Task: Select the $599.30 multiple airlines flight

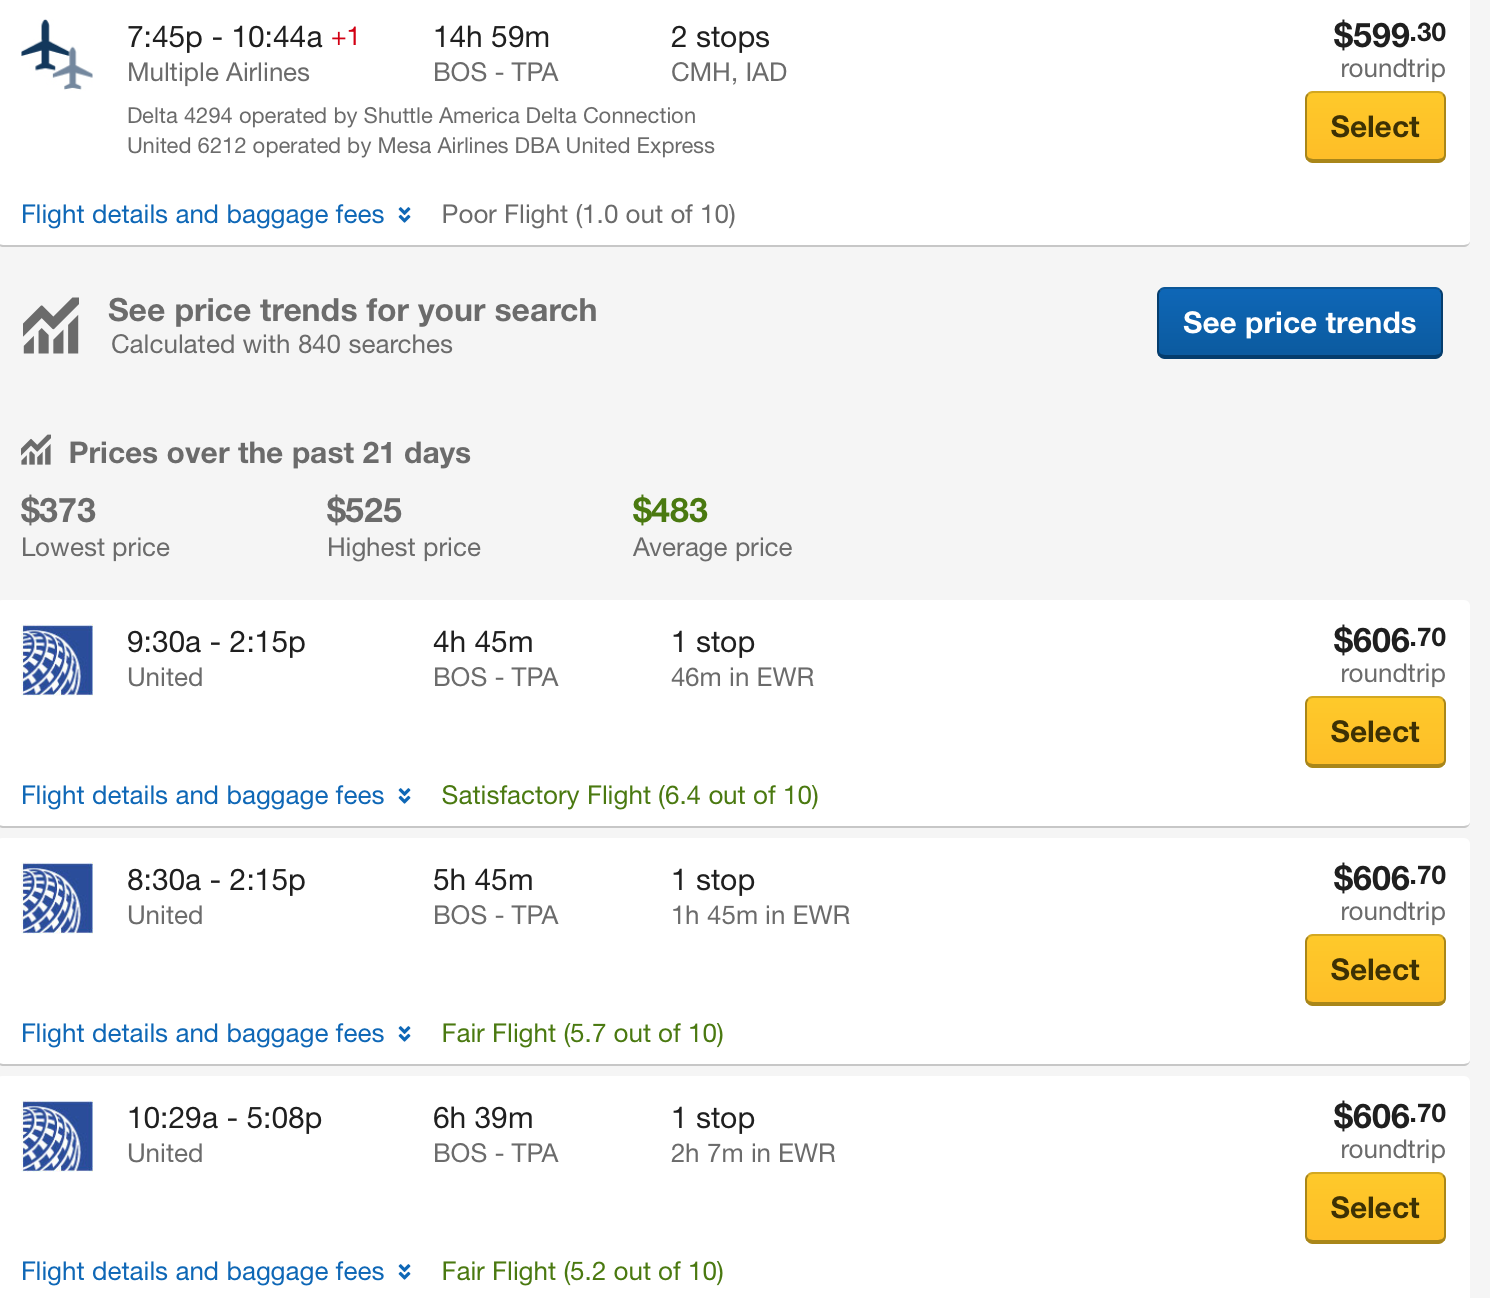Action: (x=1375, y=127)
